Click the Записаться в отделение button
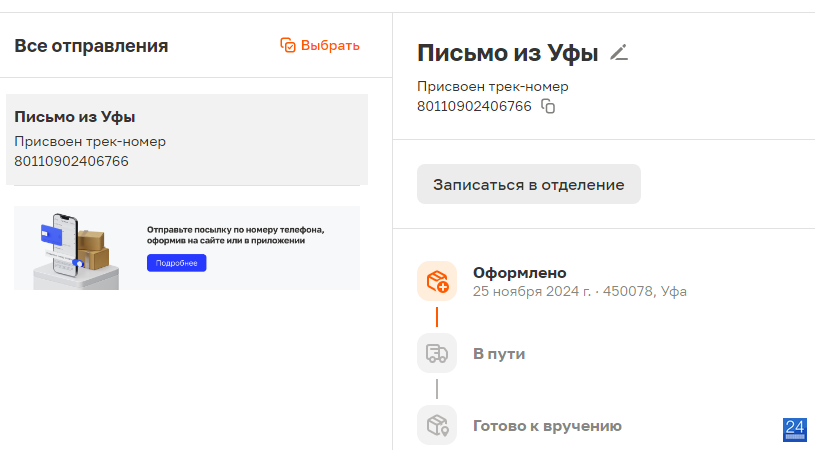The image size is (815, 450). [x=529, y=184]
